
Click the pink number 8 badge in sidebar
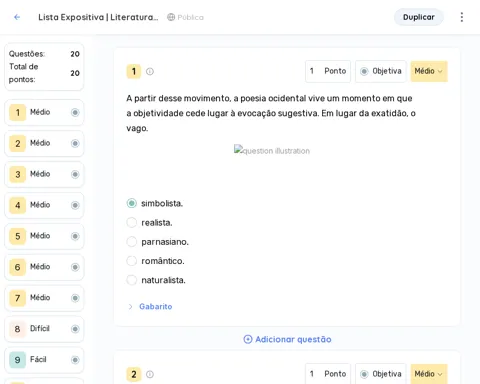[x=18, y=329]
